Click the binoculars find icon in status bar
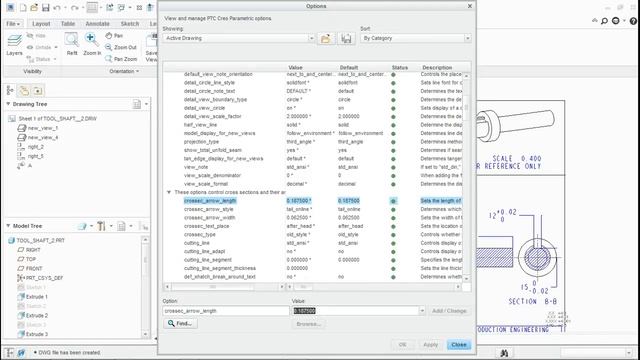Image resolution: width=640 pixels, height=360 pixels. (x=504, y=353)
